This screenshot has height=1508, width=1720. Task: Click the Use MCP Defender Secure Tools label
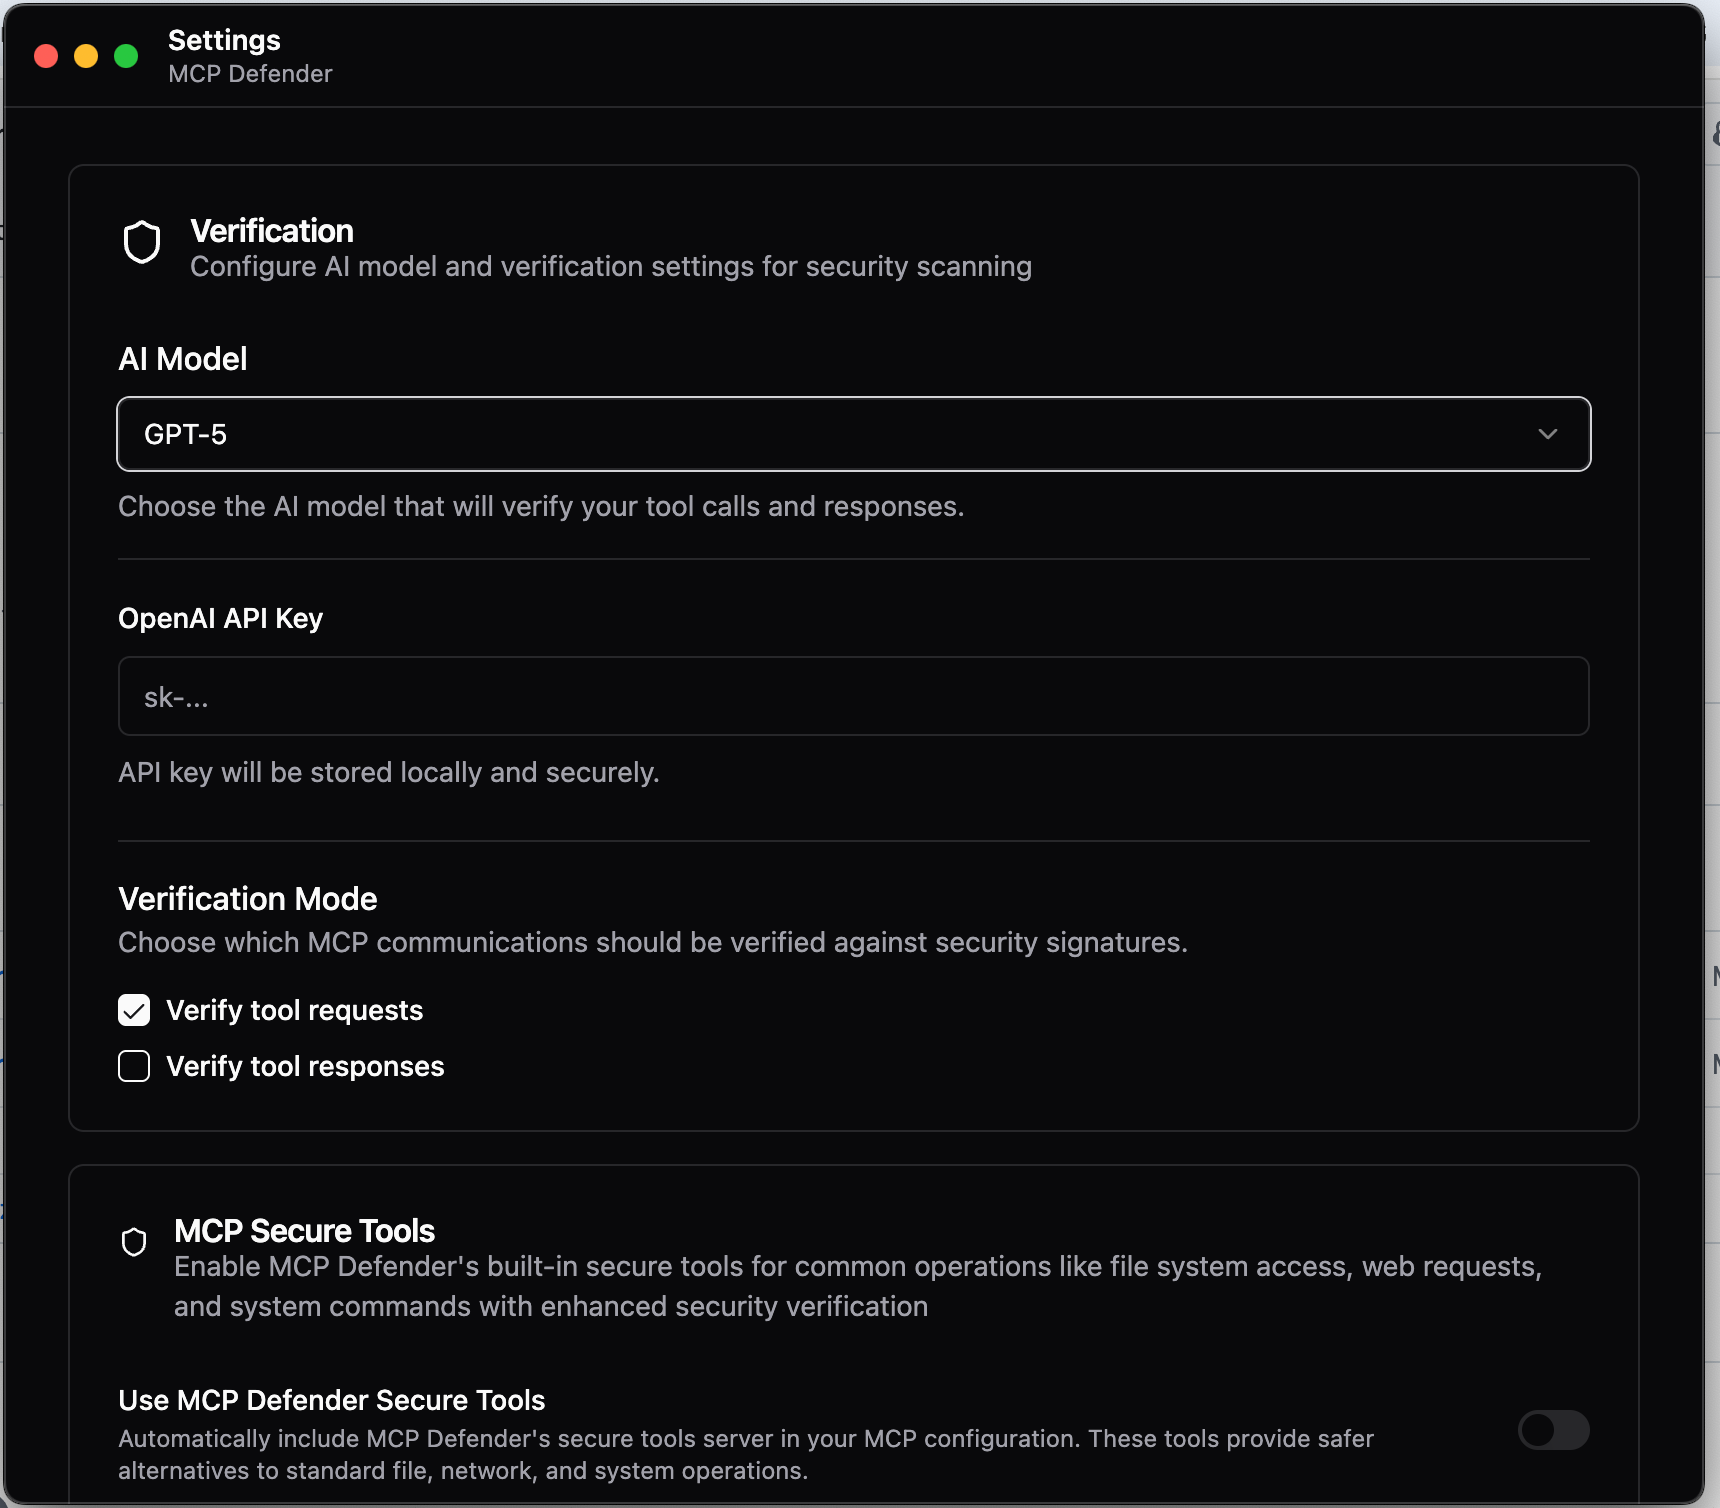point(331,1400)
